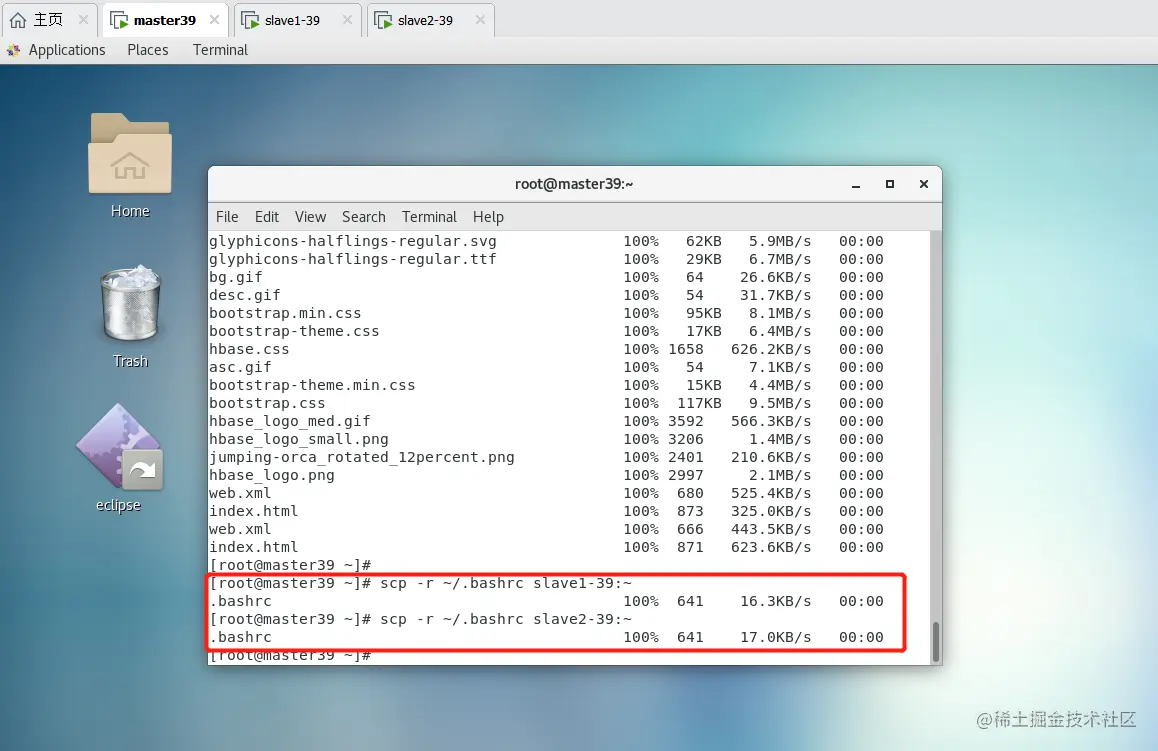Click the 5.9MB/s transfer speed value

click(780, 241)
